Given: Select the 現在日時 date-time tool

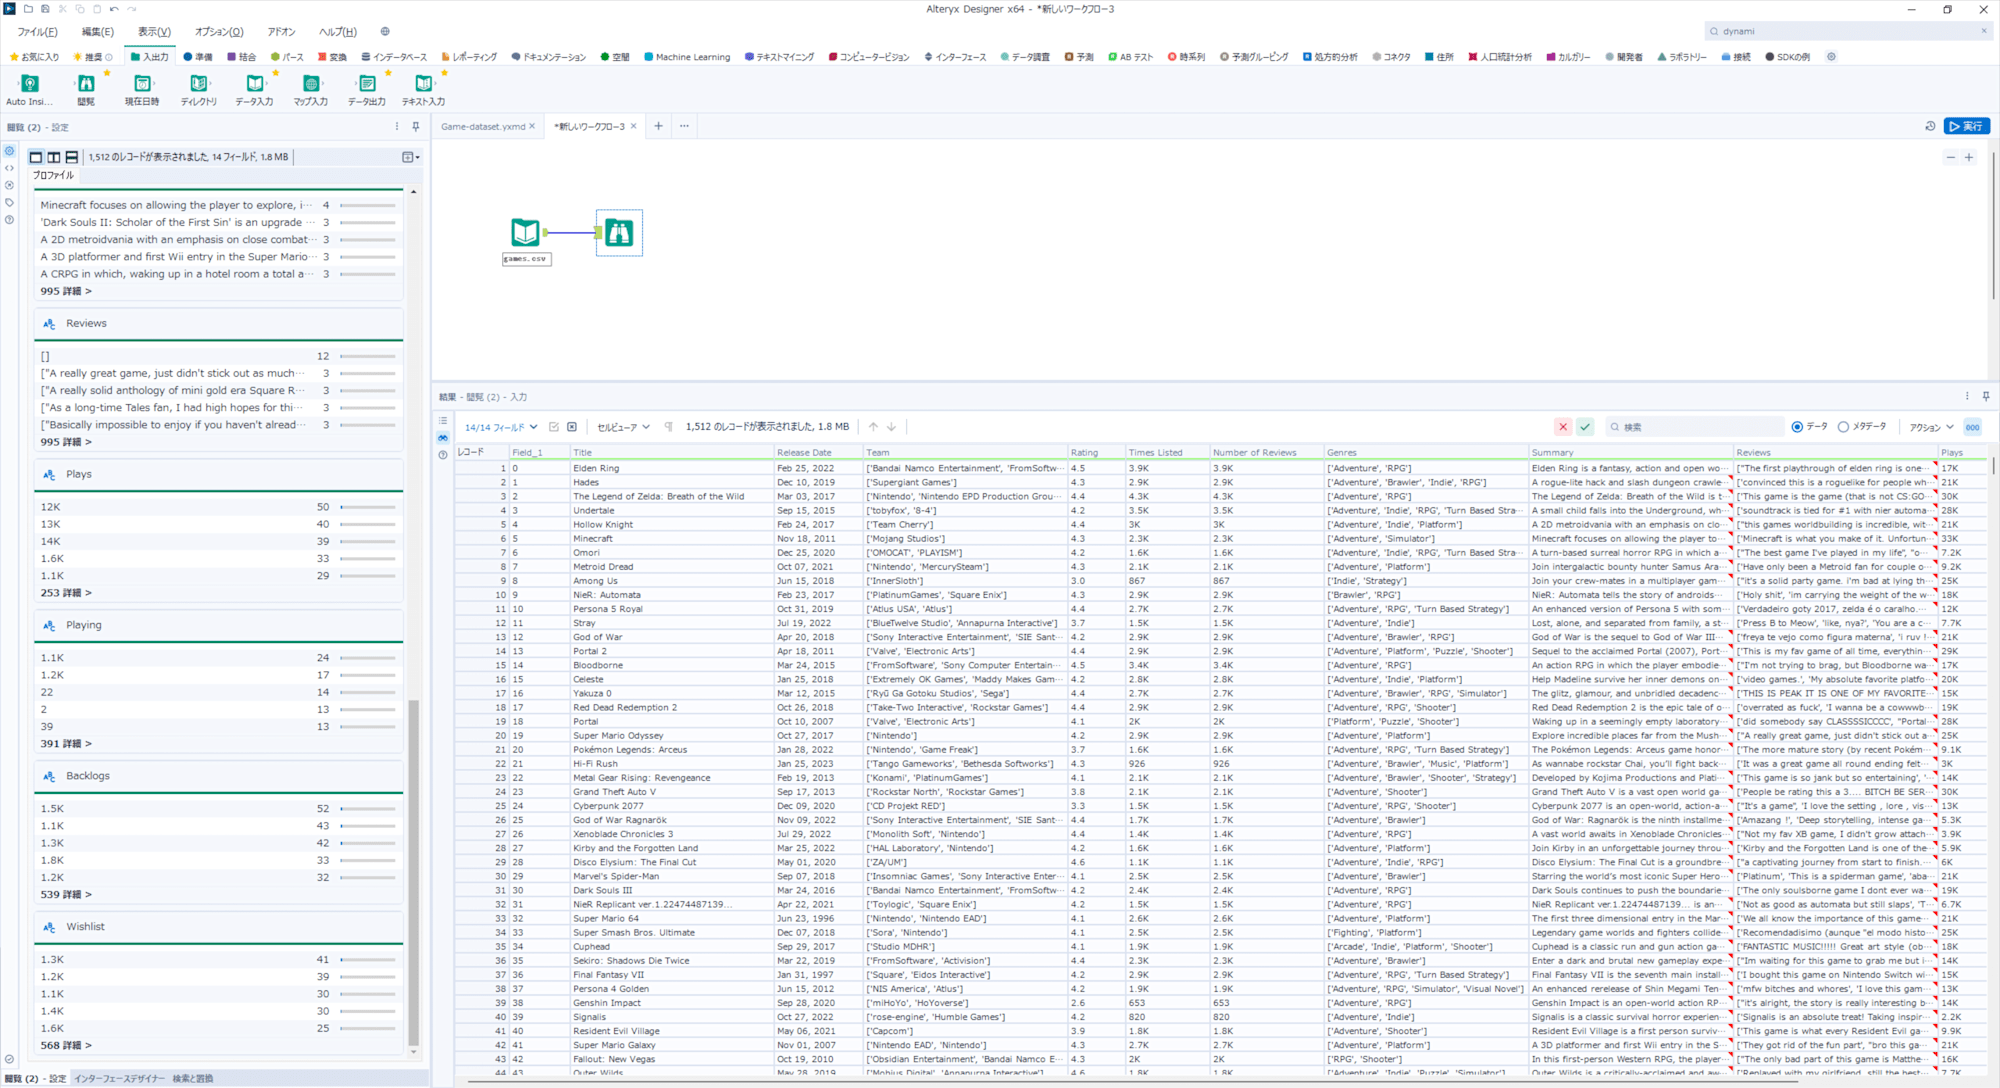Looking at the screenshot, I should [x=142, y=84].
